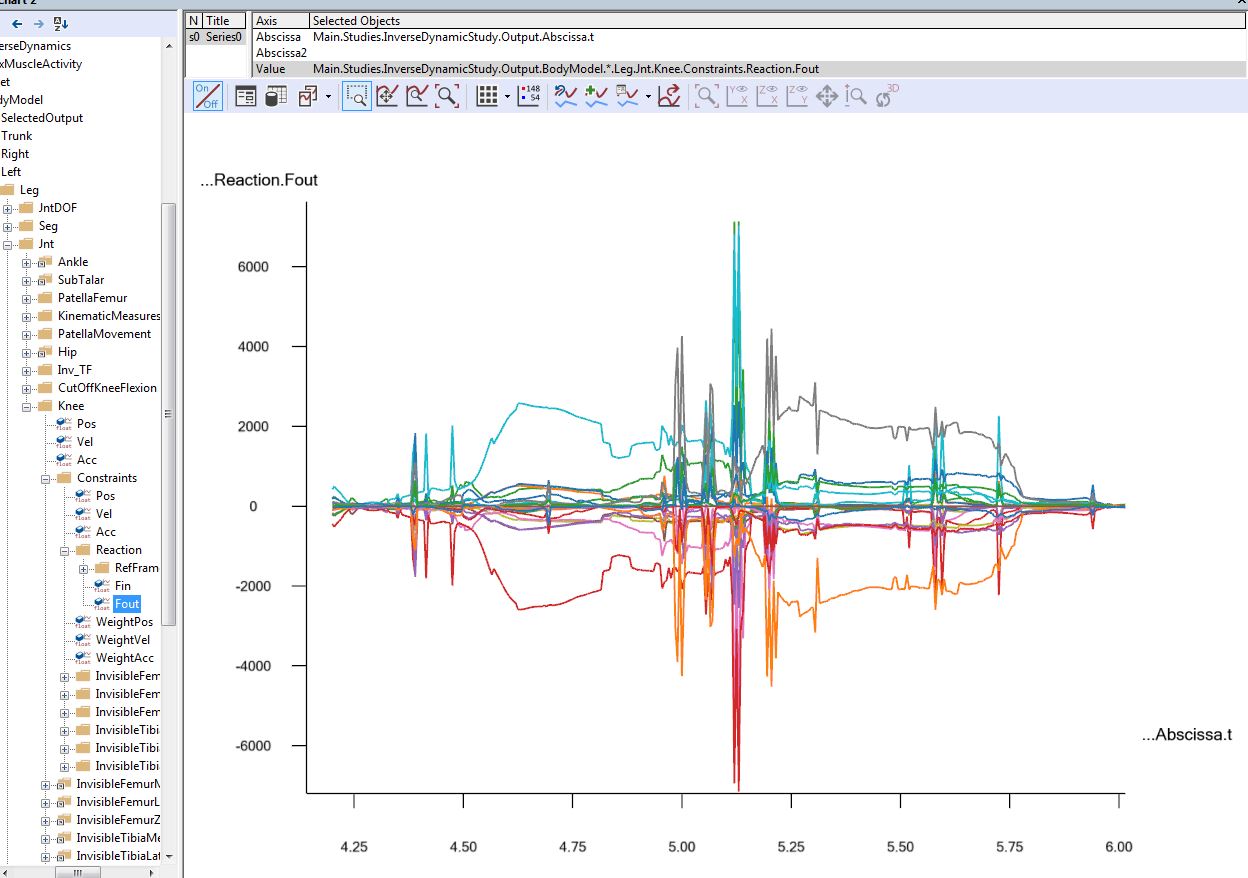Screen dimensions: 1248x878
Task: Click the refresh series curve icon
Action: [x=566, y=96]
